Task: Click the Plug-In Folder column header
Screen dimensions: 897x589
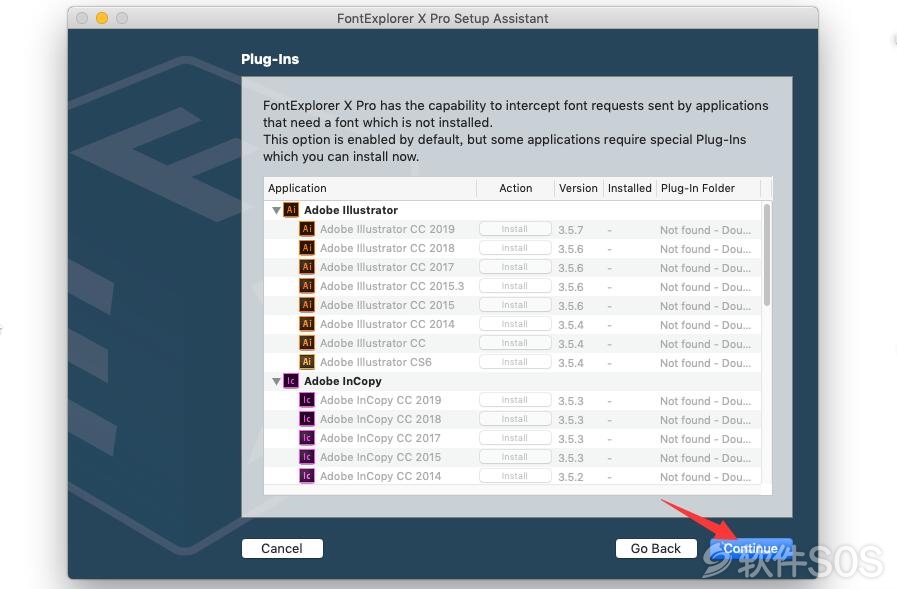Action: (x=709, y=188)
